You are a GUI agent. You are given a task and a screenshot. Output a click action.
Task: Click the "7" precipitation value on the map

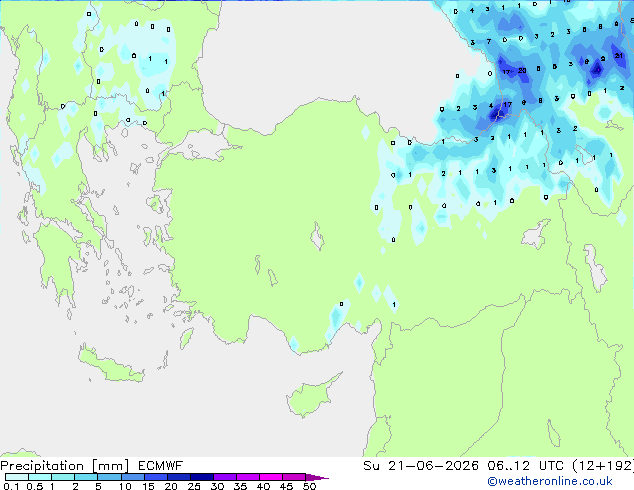click(489, 41)
